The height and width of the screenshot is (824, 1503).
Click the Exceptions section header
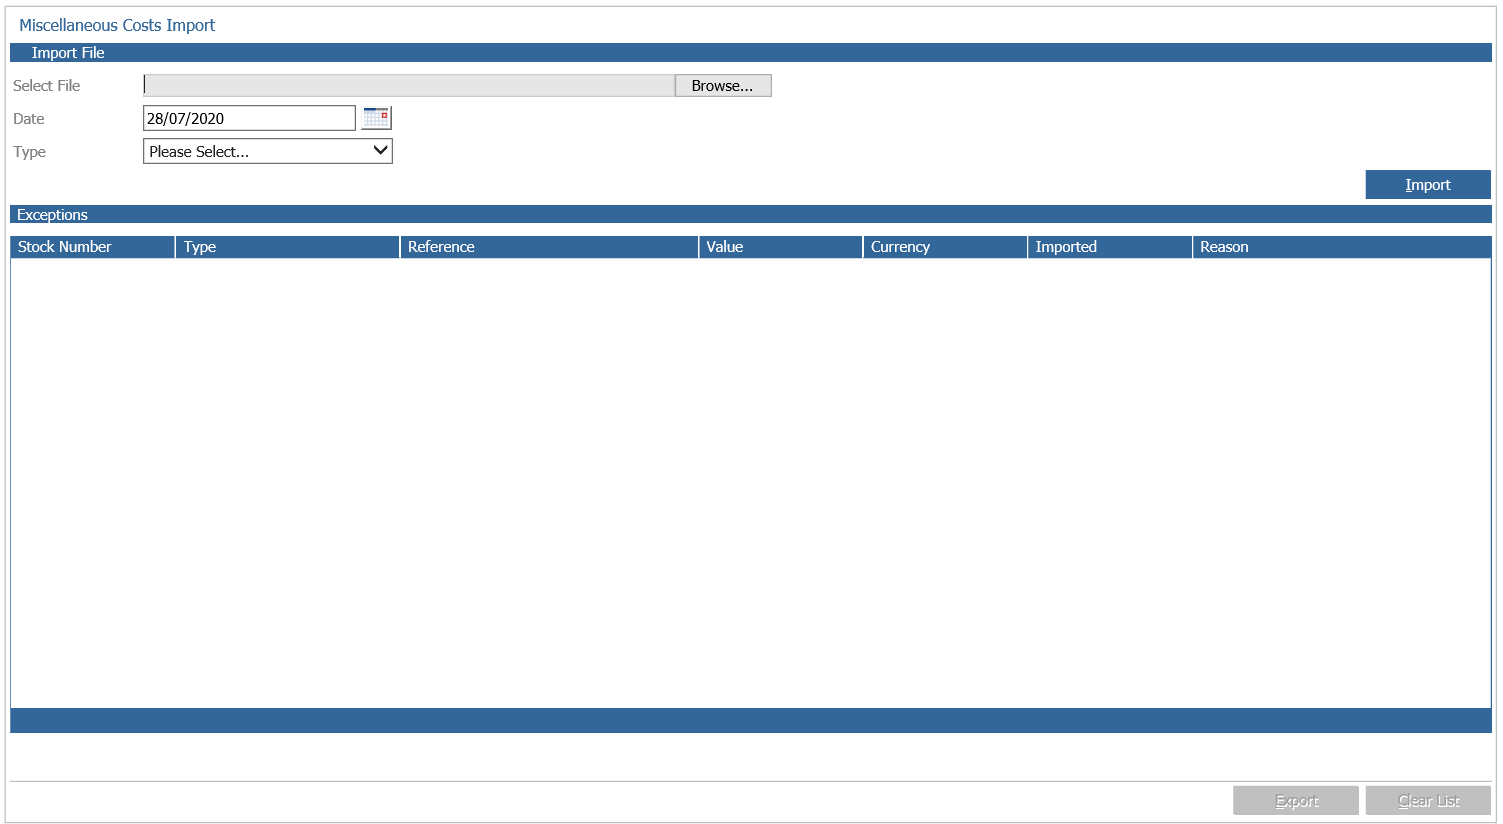[x=751, y=215]
